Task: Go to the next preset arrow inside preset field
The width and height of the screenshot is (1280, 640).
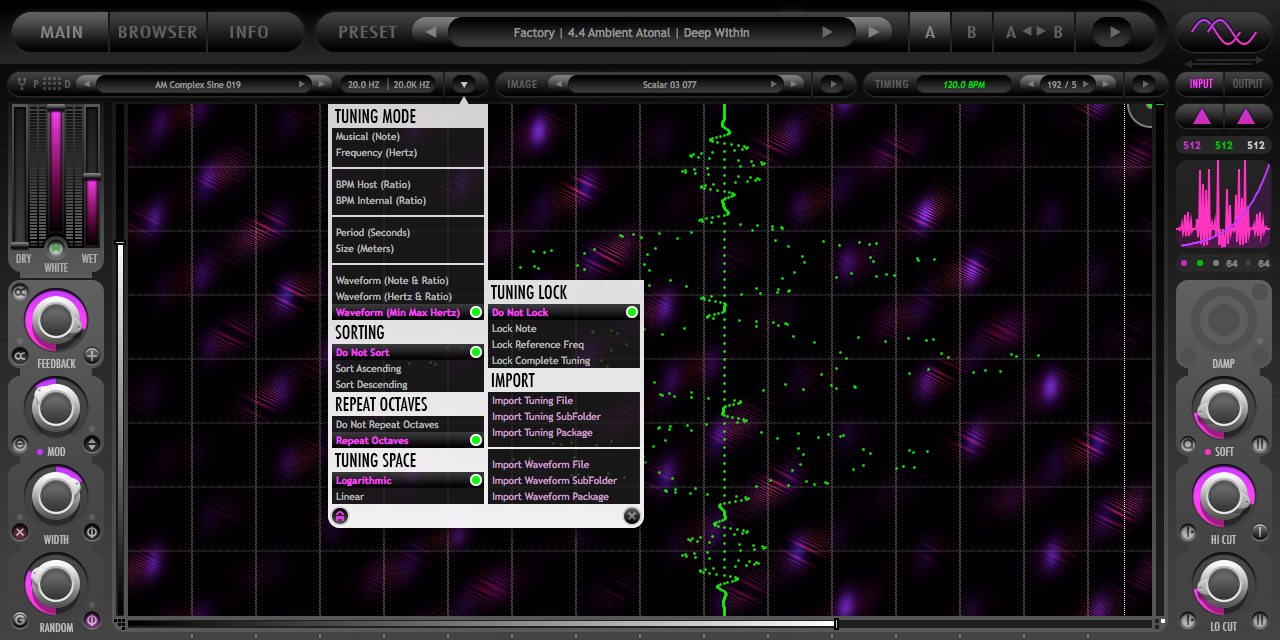Action: pos(827,32)
